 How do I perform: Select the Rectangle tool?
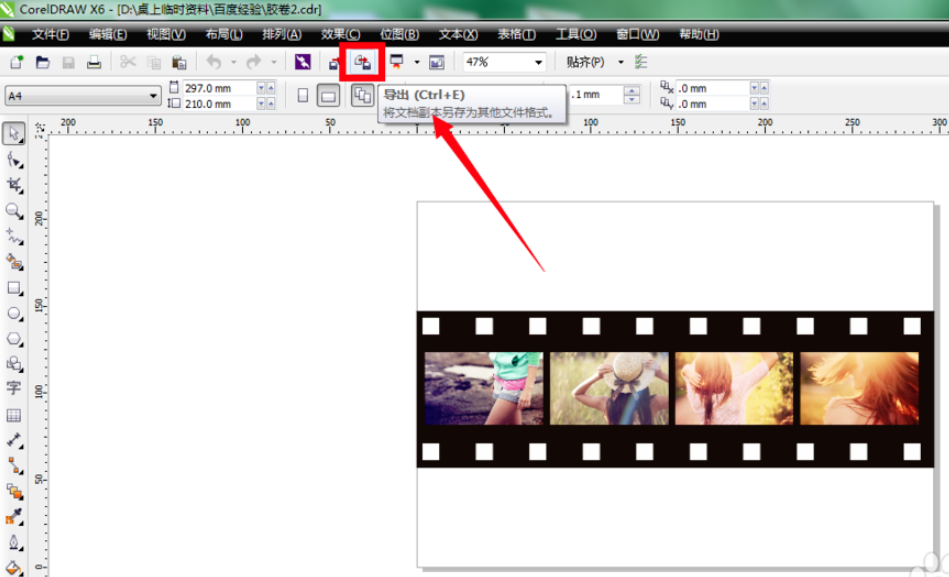pyautogui.click(x=14, y=288)
